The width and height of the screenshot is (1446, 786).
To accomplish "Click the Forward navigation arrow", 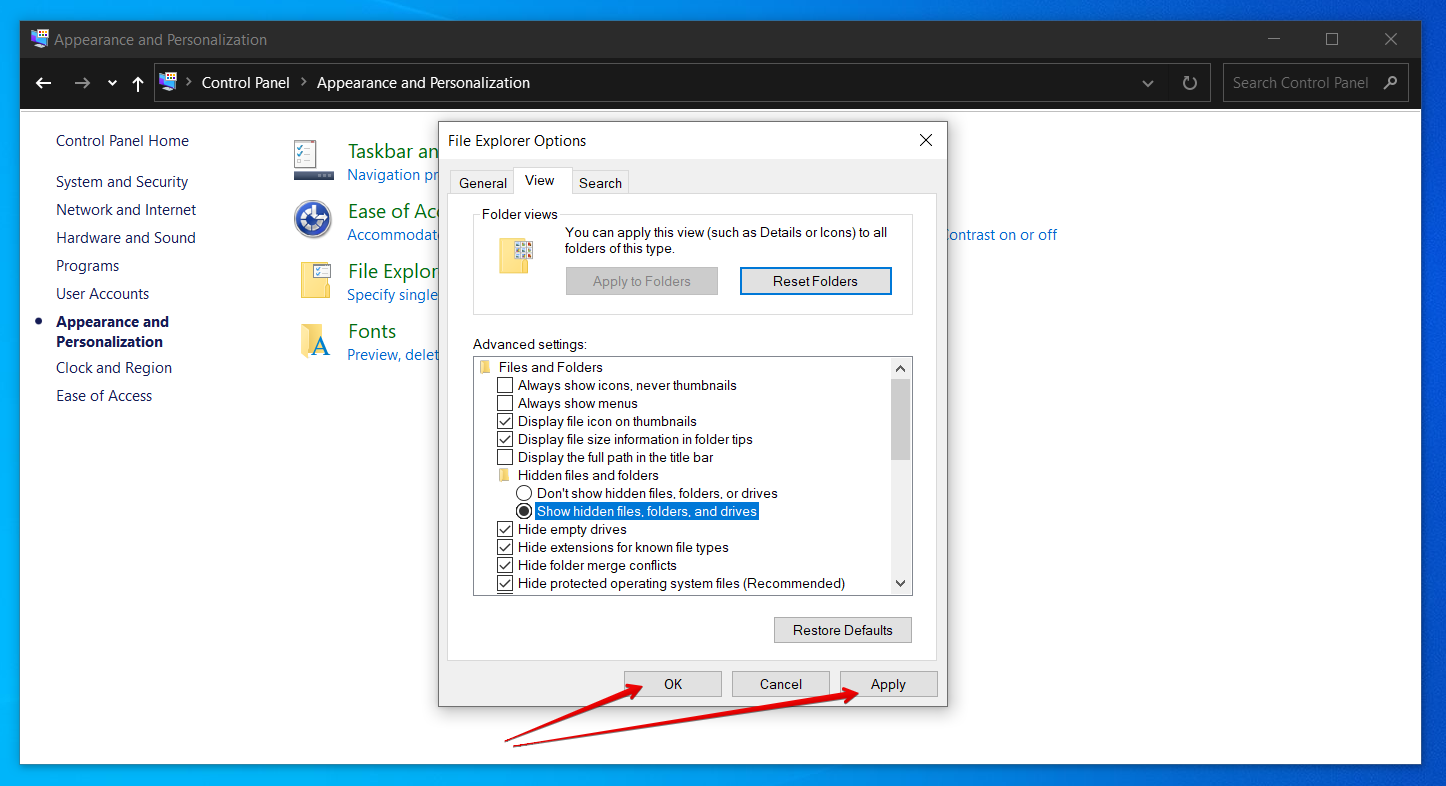I will pyautogui.click(x=82, y=83).
